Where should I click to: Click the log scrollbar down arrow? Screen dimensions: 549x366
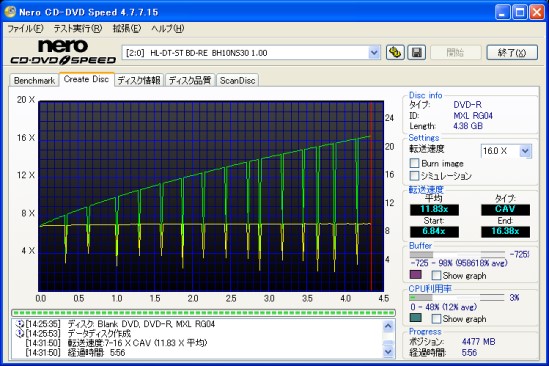(388, 351)
